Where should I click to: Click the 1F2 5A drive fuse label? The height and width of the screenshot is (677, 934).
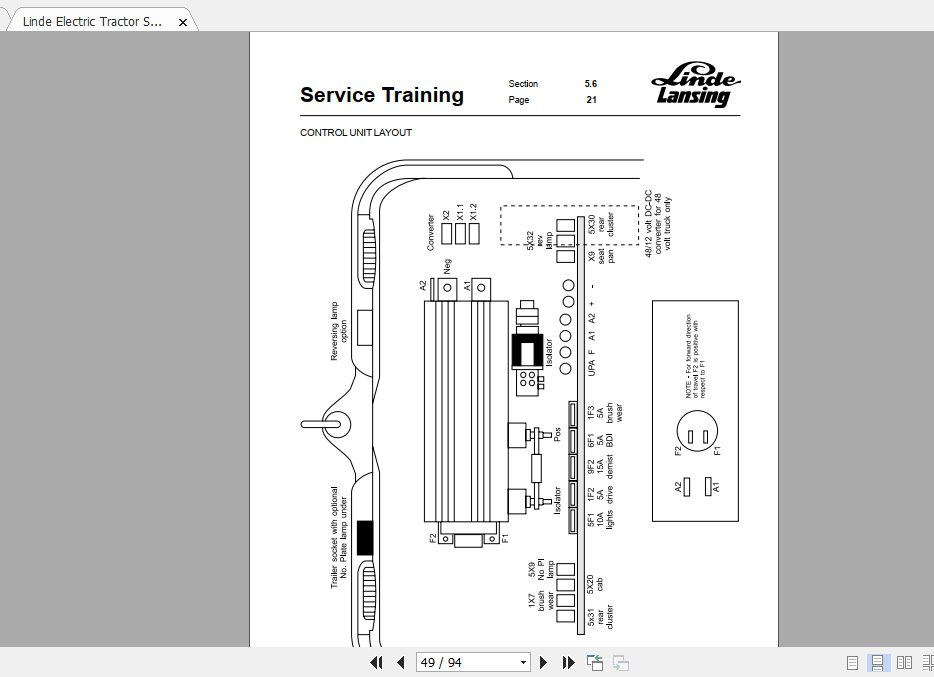600,495
